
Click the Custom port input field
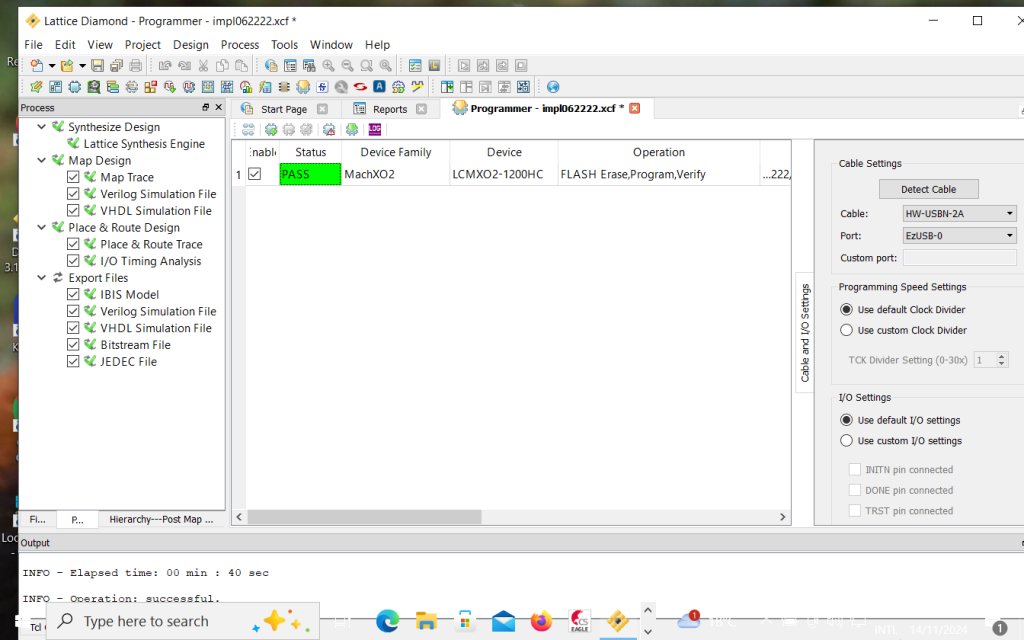click(959, 258)
